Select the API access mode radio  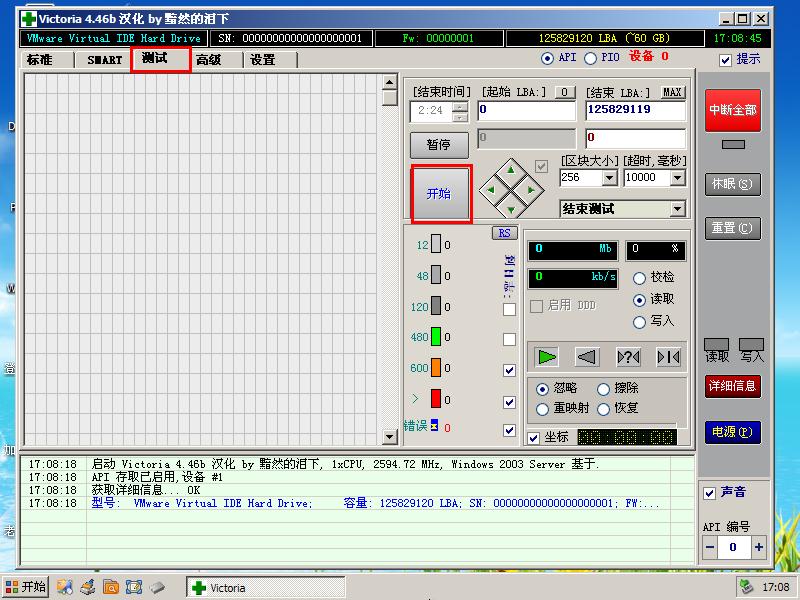click(547, 58)
